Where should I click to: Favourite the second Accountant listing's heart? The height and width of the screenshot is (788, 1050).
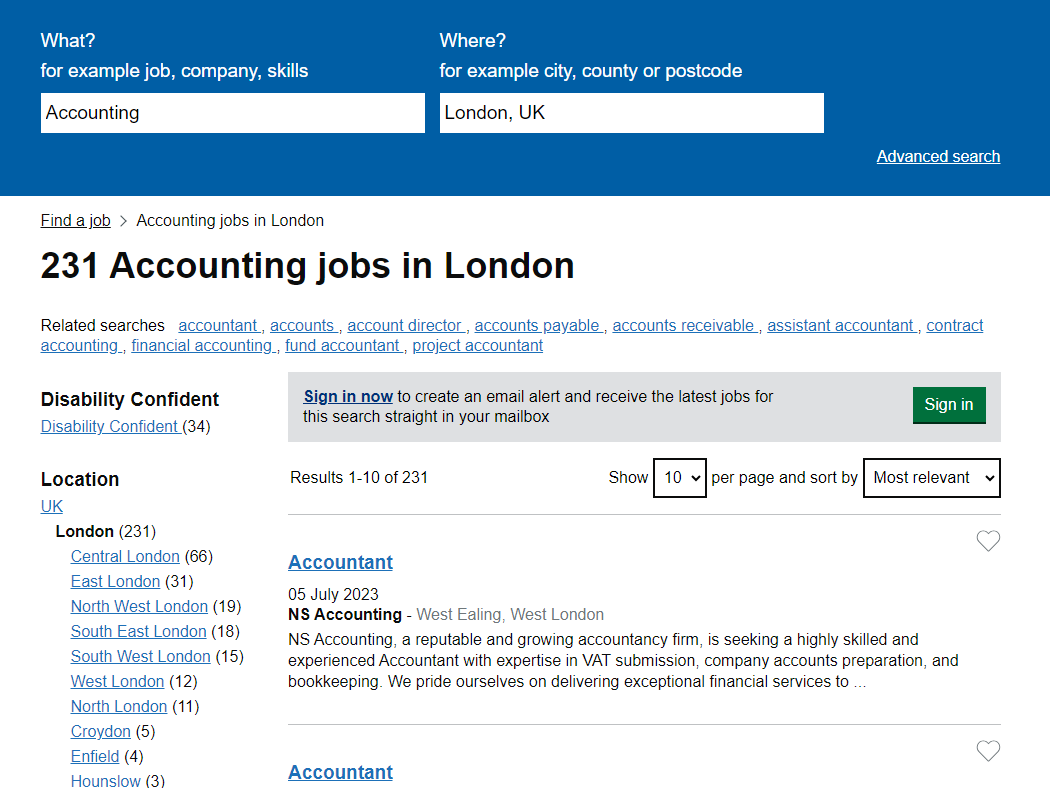(988, 751)
